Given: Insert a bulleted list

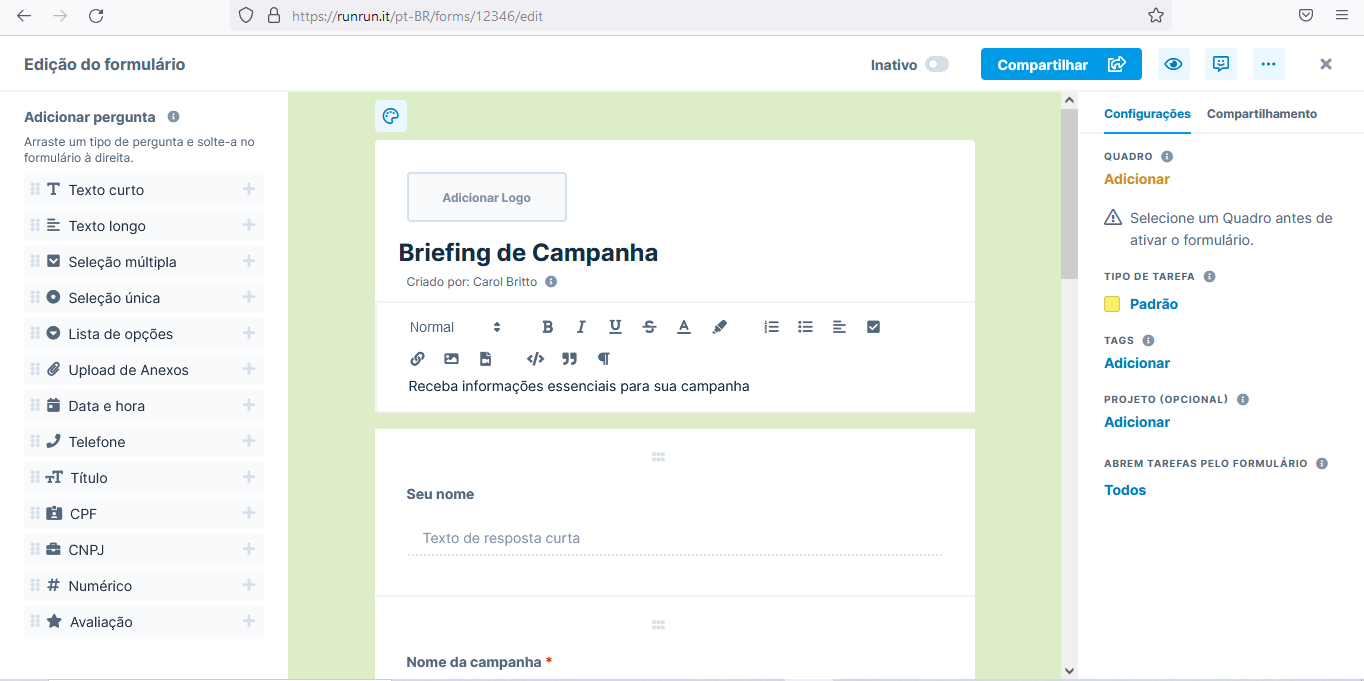Looking at the screenshot, I should tap(805, 327).
